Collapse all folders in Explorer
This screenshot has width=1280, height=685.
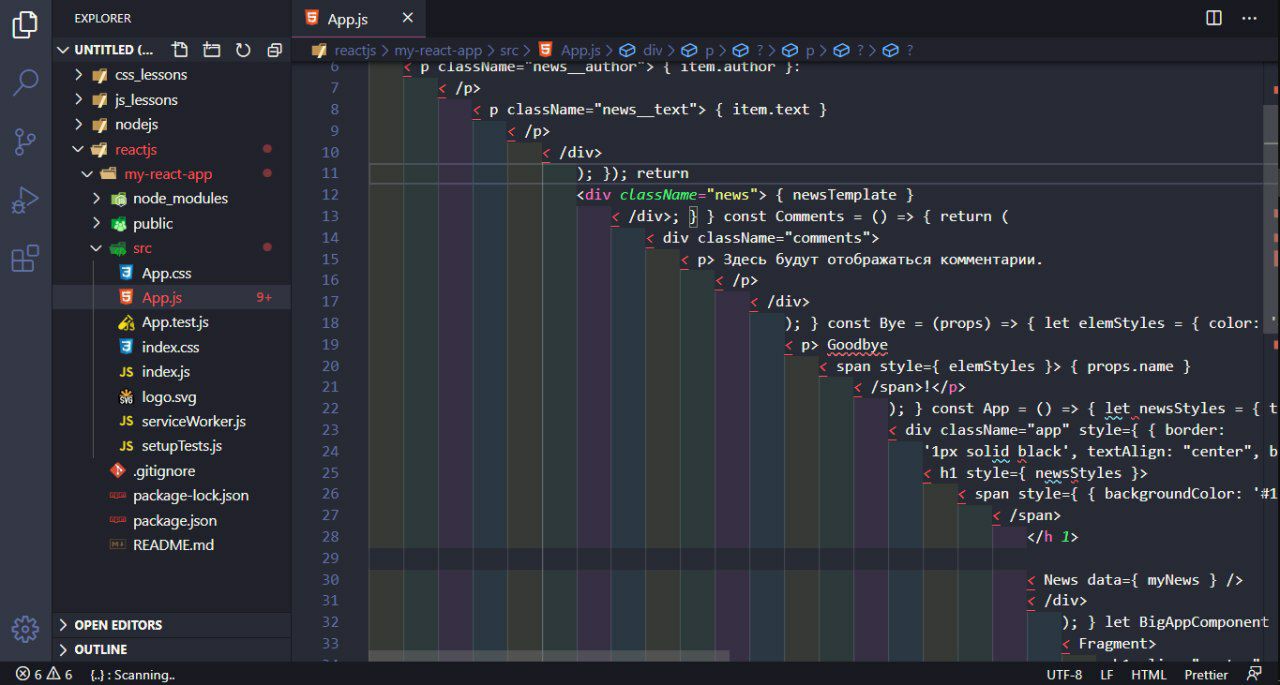(274, 49)
